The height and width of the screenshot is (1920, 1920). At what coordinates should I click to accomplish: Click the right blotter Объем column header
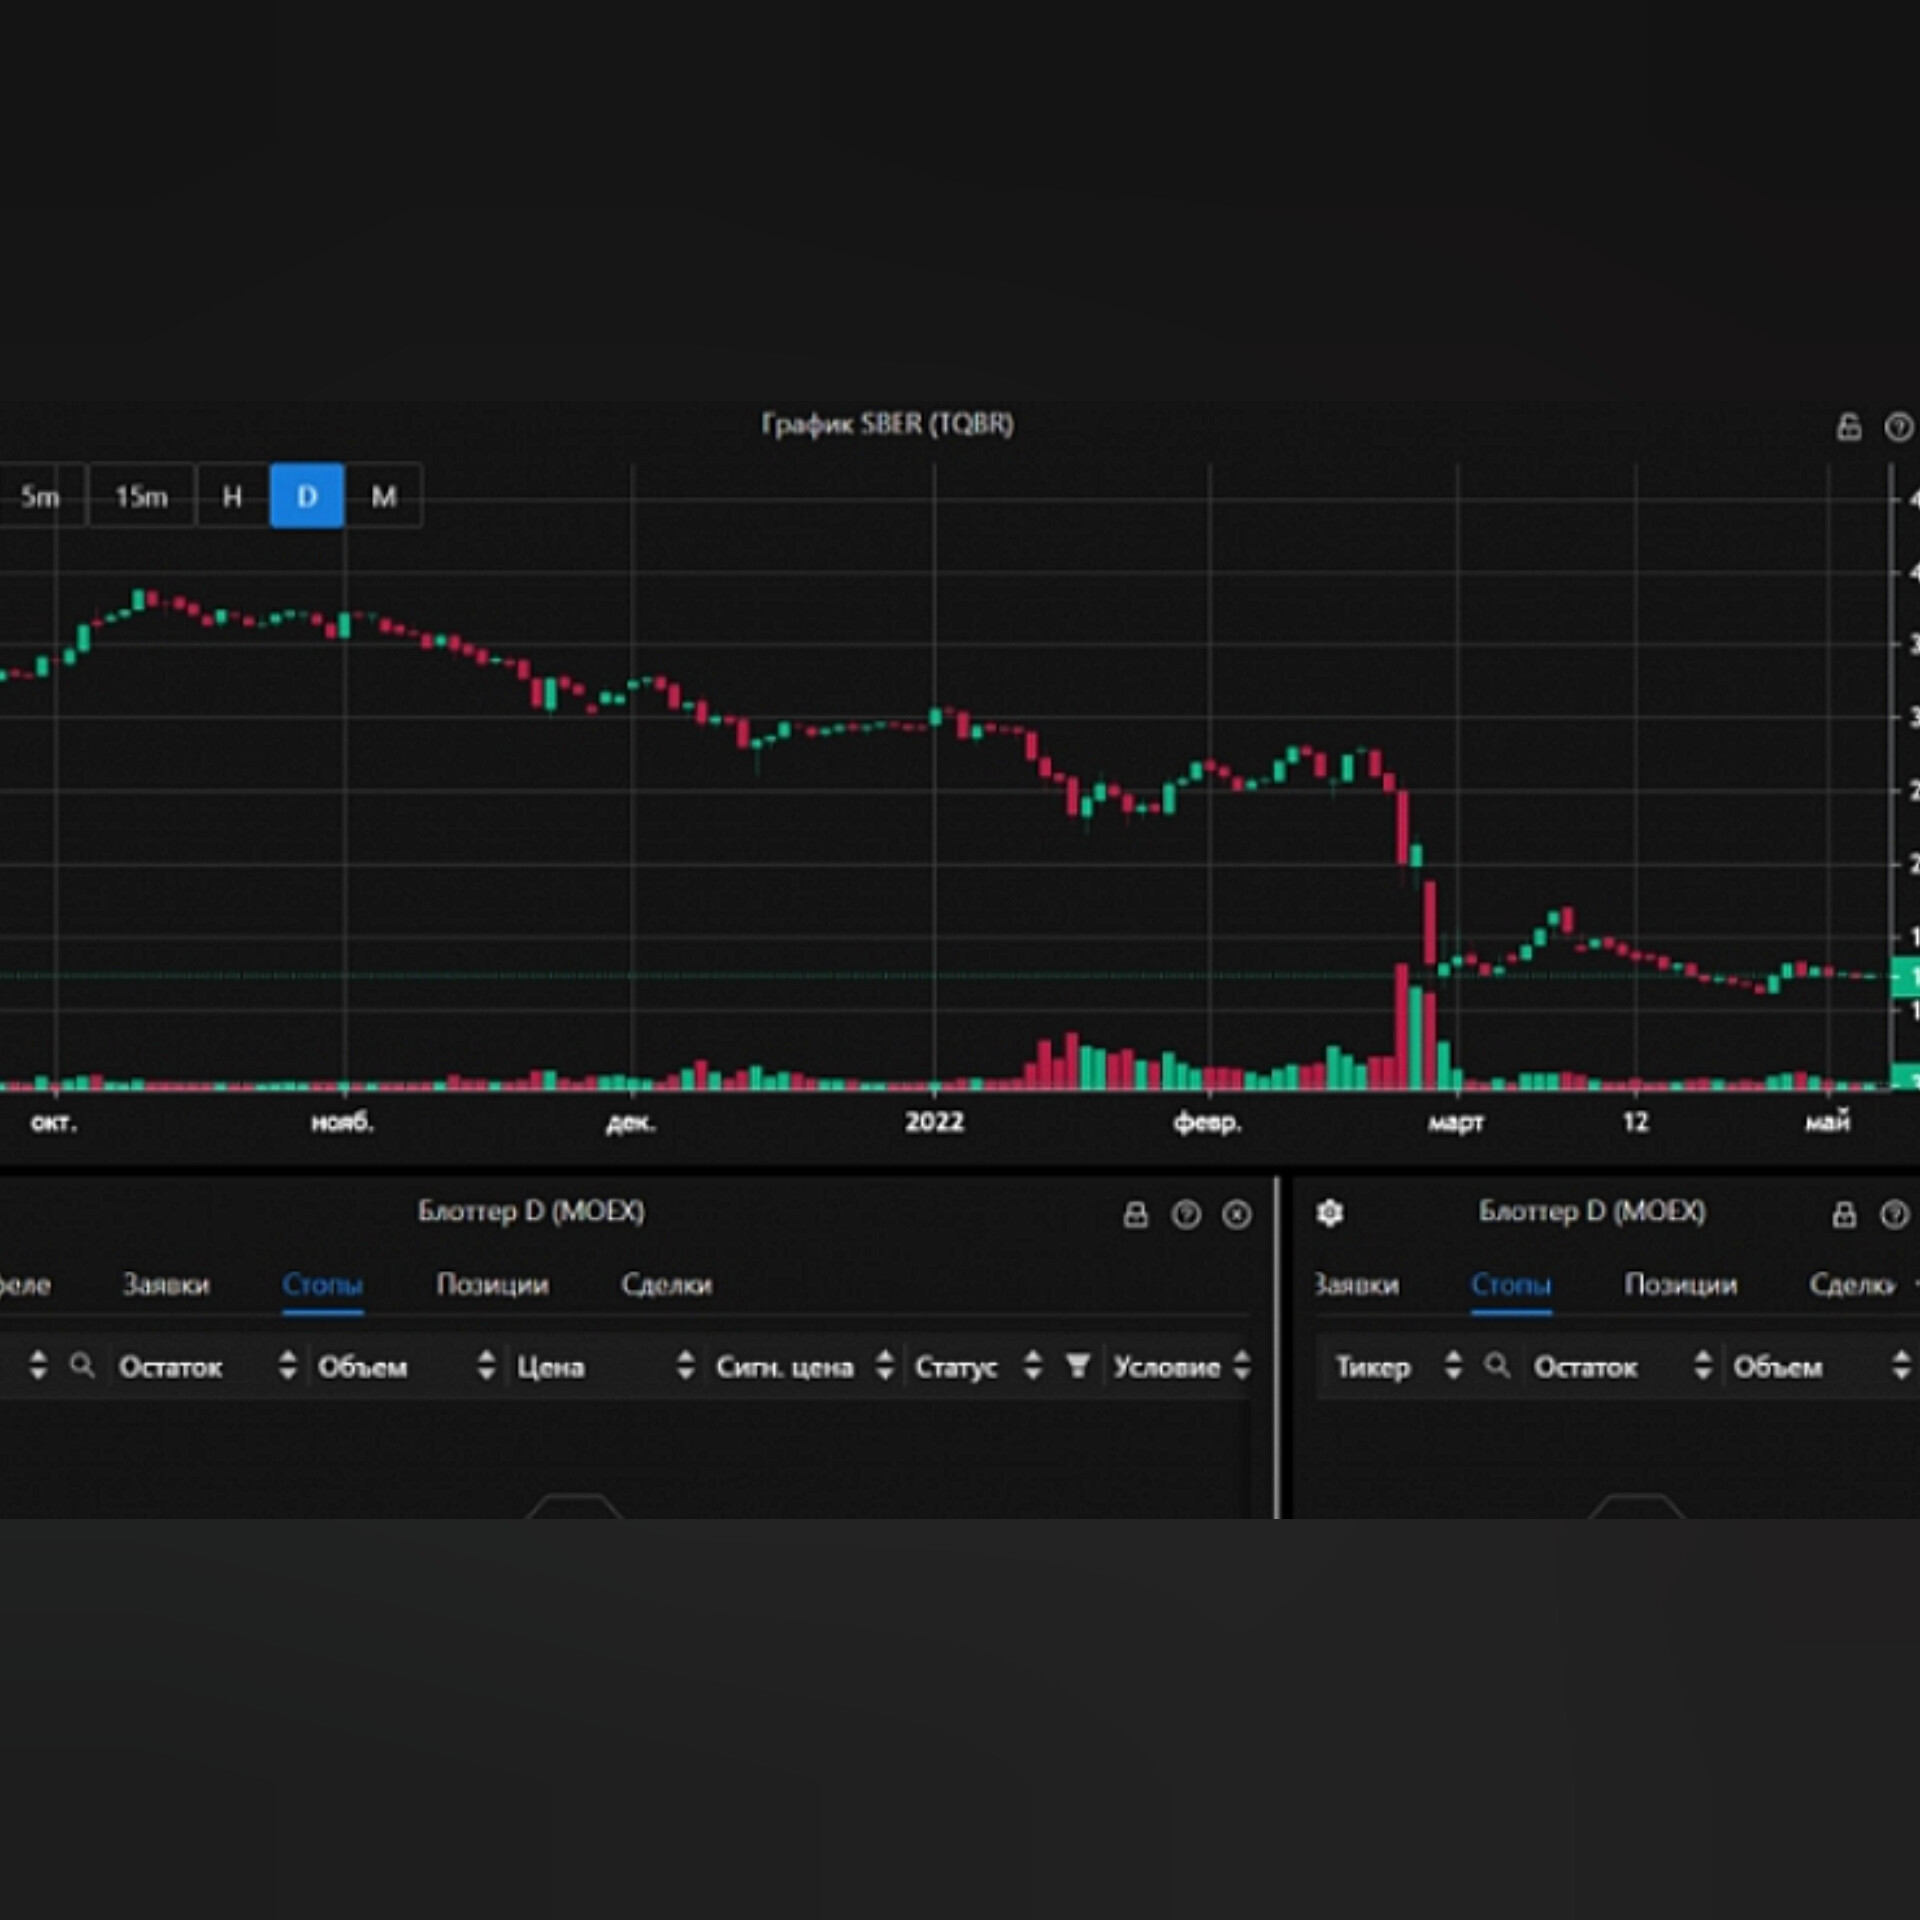1778,1367
